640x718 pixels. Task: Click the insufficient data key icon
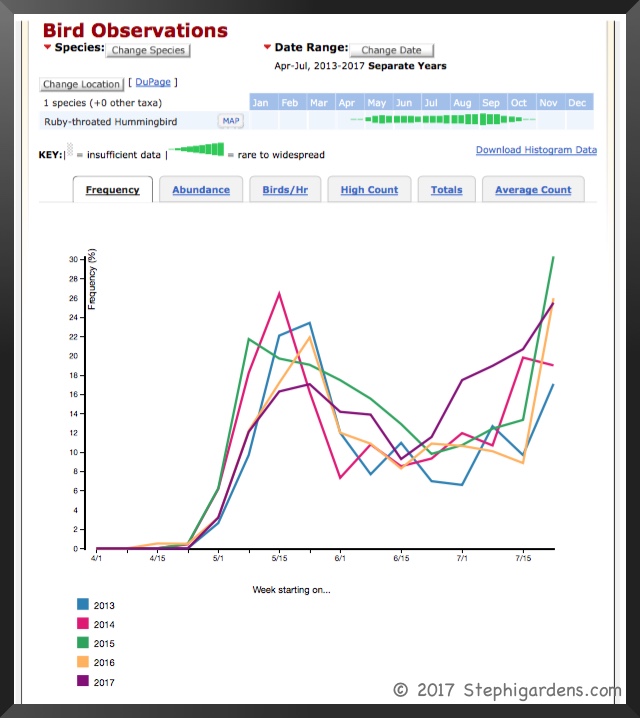[69, 154]
